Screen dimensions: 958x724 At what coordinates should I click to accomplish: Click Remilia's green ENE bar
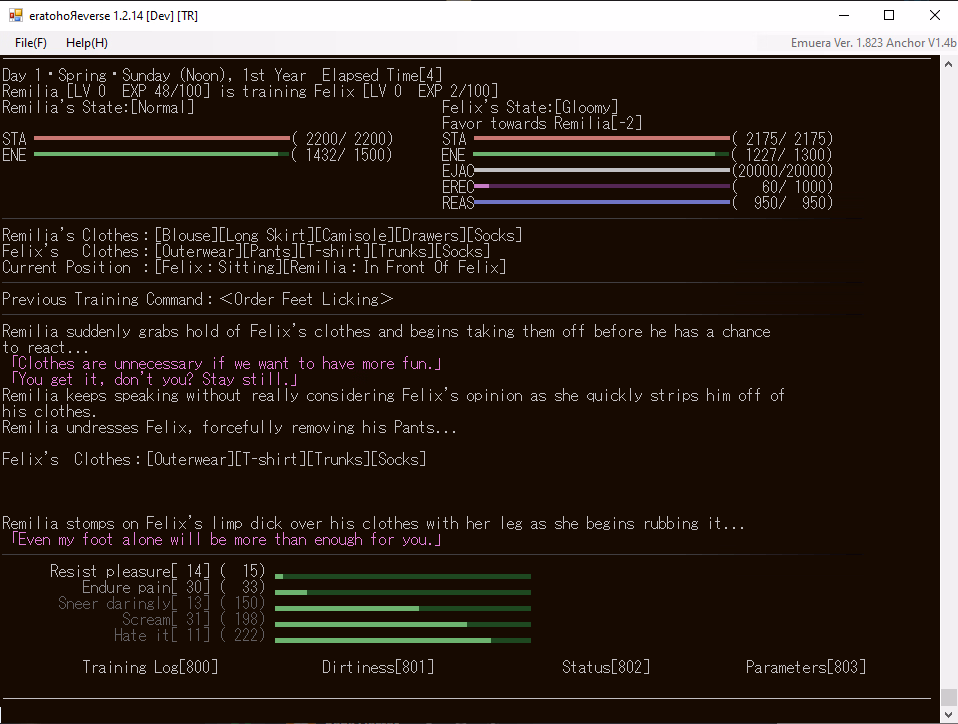coord(162,155)
